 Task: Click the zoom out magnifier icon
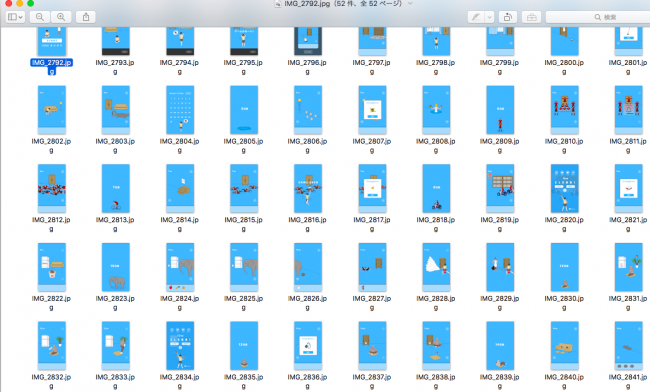(x=40, y=17)
